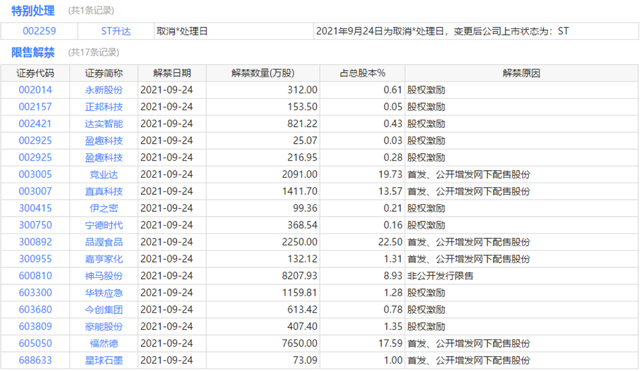Select the 取消*处理日 cell
Screen dimensions: 640x371
coord(233,31)
